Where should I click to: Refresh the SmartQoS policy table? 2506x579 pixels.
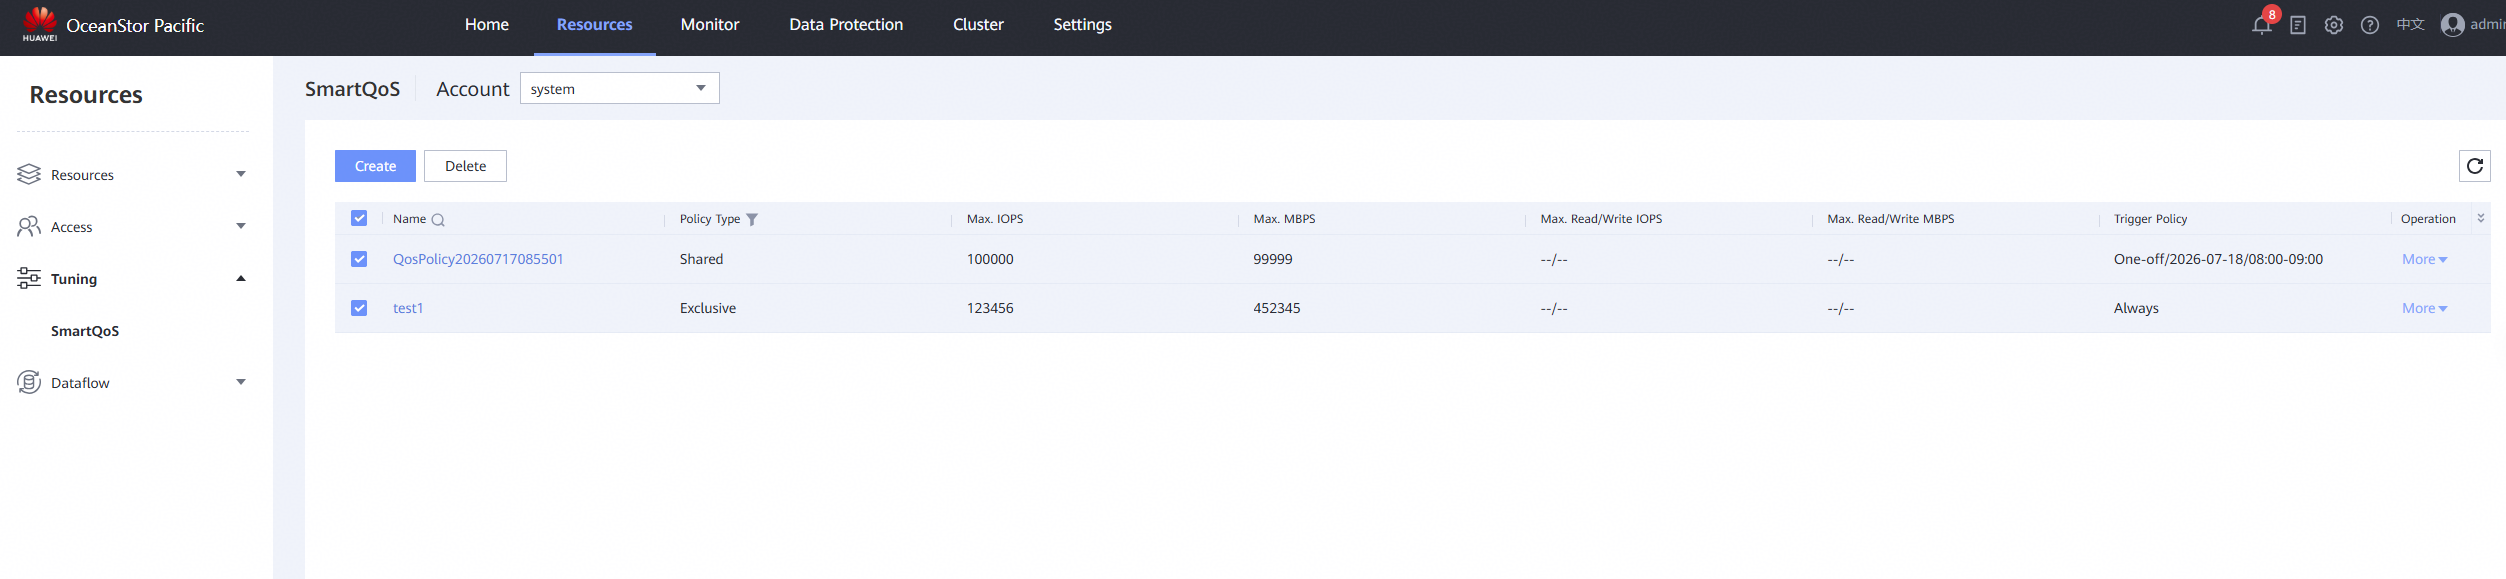coord(2475,166)
